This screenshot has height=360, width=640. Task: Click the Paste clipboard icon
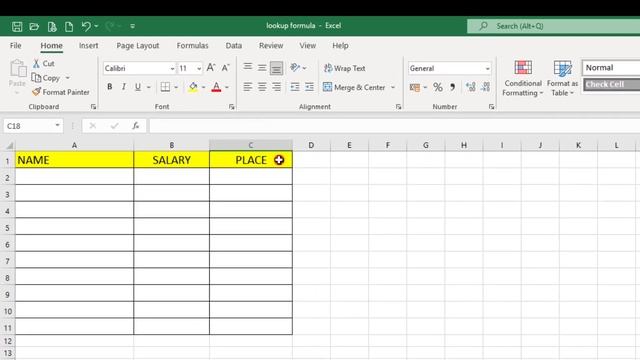pyautogui.click(x=18, y=68)
